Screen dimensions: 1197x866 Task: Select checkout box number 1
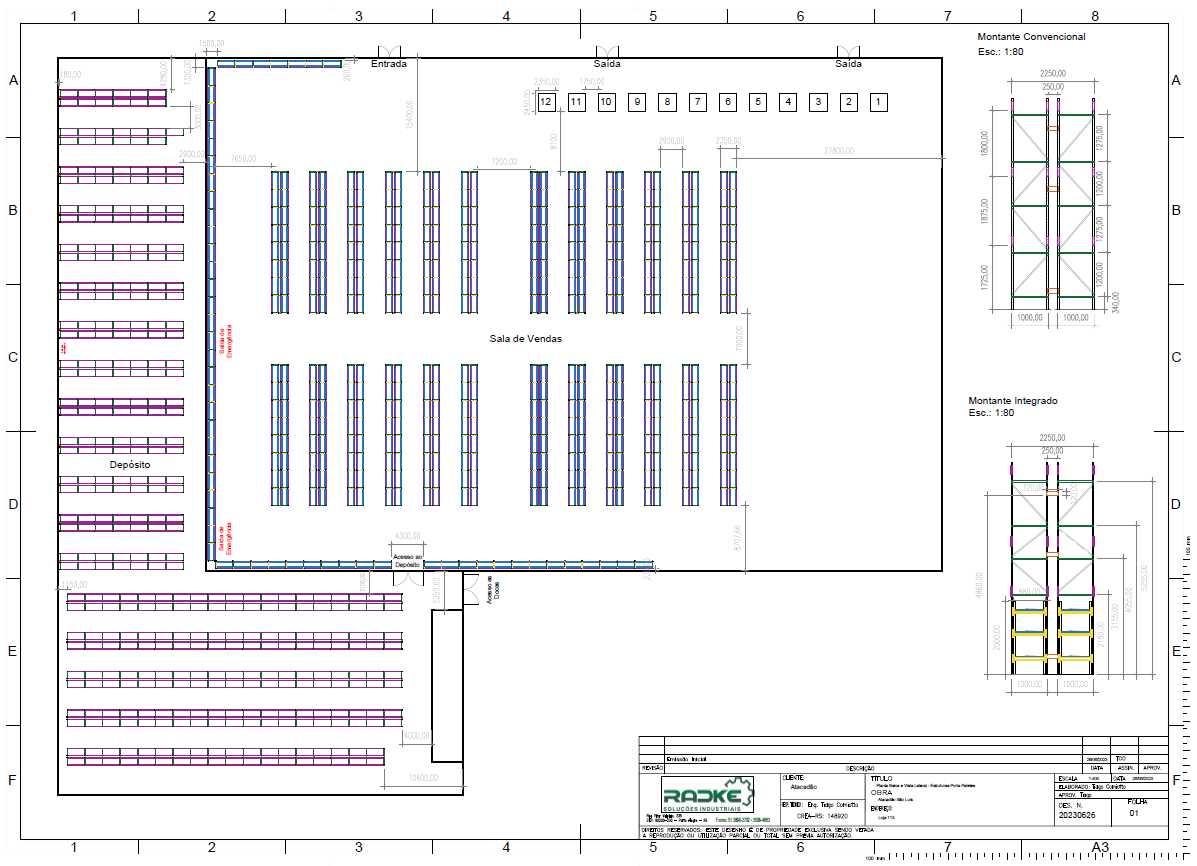click(878, 102)
